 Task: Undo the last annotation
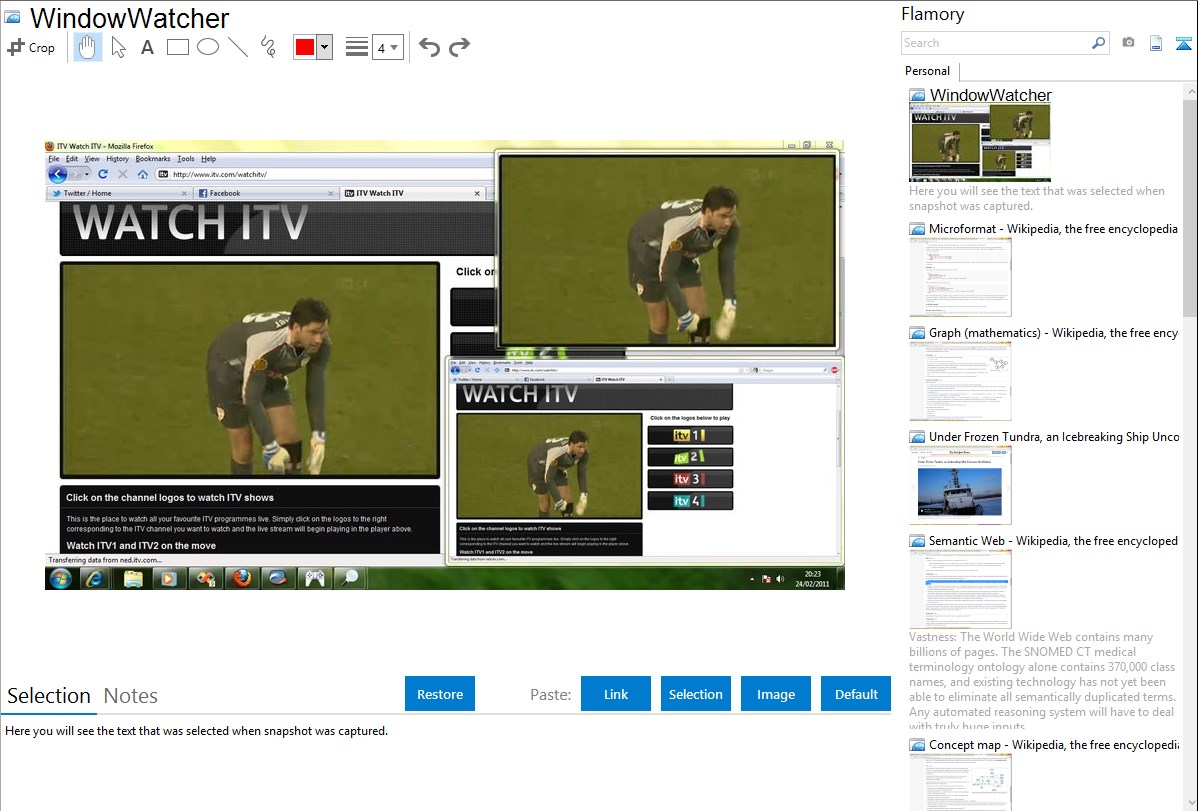pyautogui.click(x=429, y=47)
